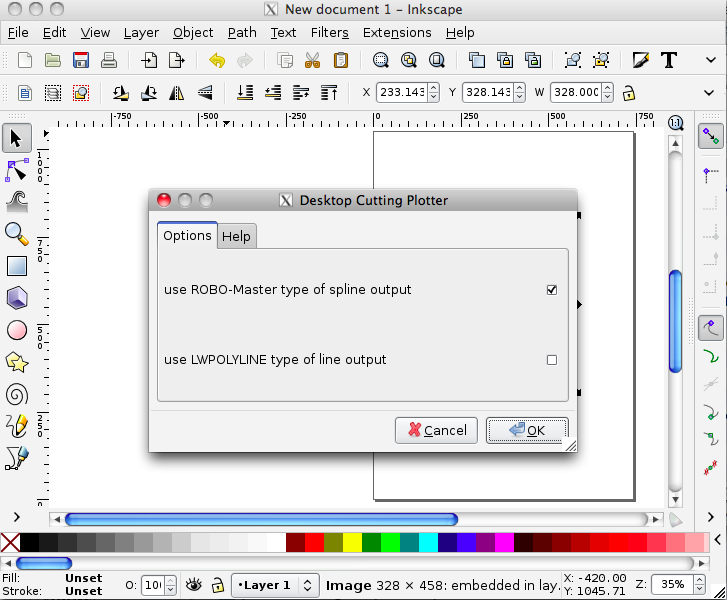The width and height of the screenshot is (727, 600).
Task: Click Lower selection to bottom icon
Action: (x=245, y=93)
